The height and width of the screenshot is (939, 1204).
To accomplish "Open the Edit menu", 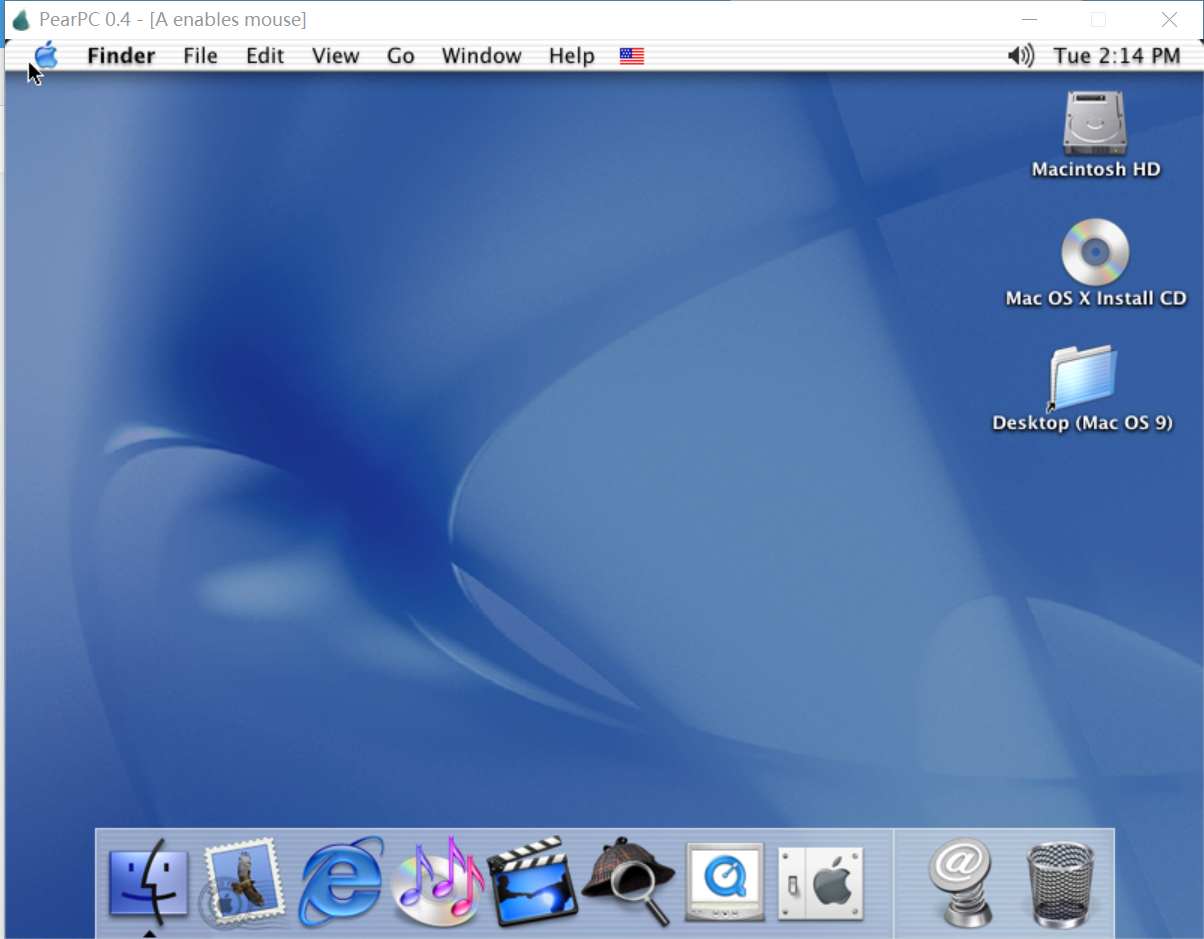I will tap(265, 56).
